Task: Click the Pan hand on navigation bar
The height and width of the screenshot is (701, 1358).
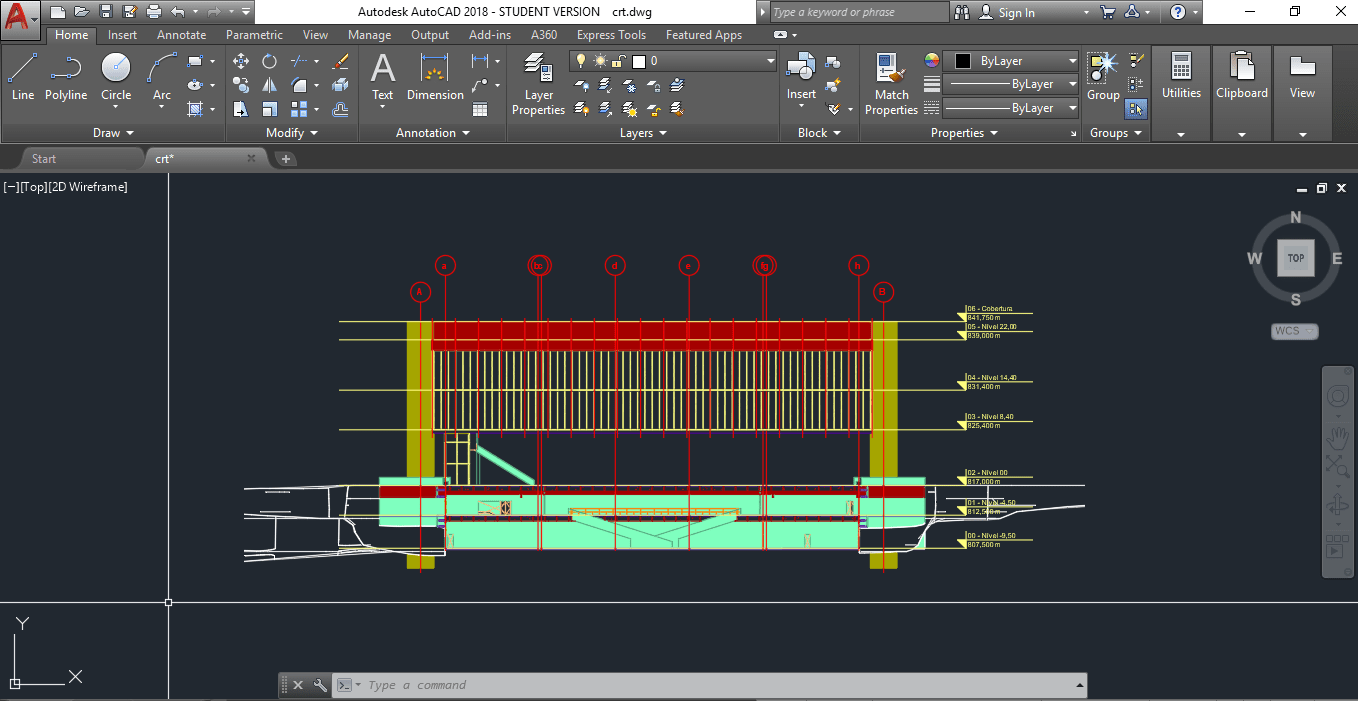Action: click(1338, 438)
